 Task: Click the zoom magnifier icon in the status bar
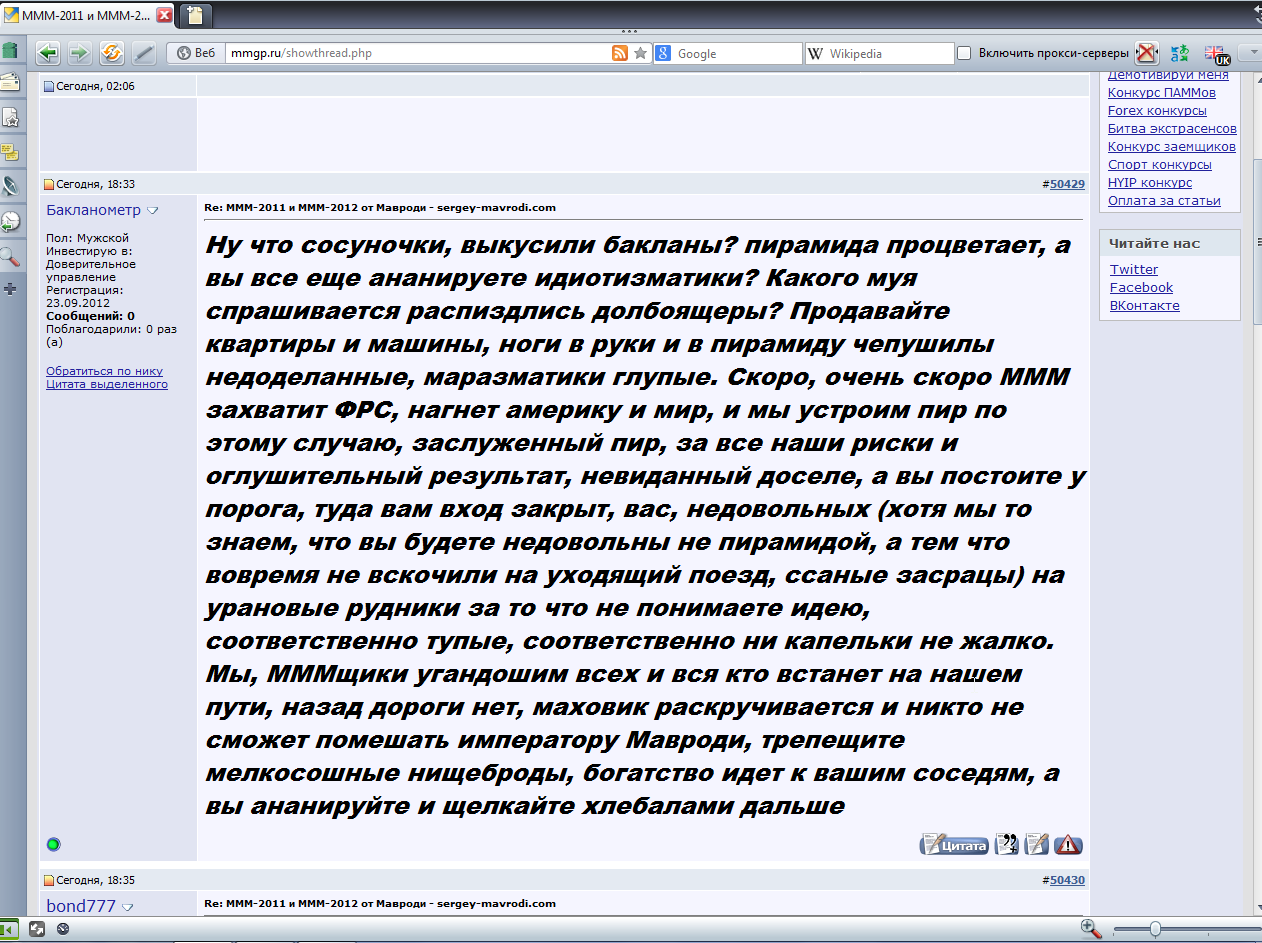pos(1091,929)
